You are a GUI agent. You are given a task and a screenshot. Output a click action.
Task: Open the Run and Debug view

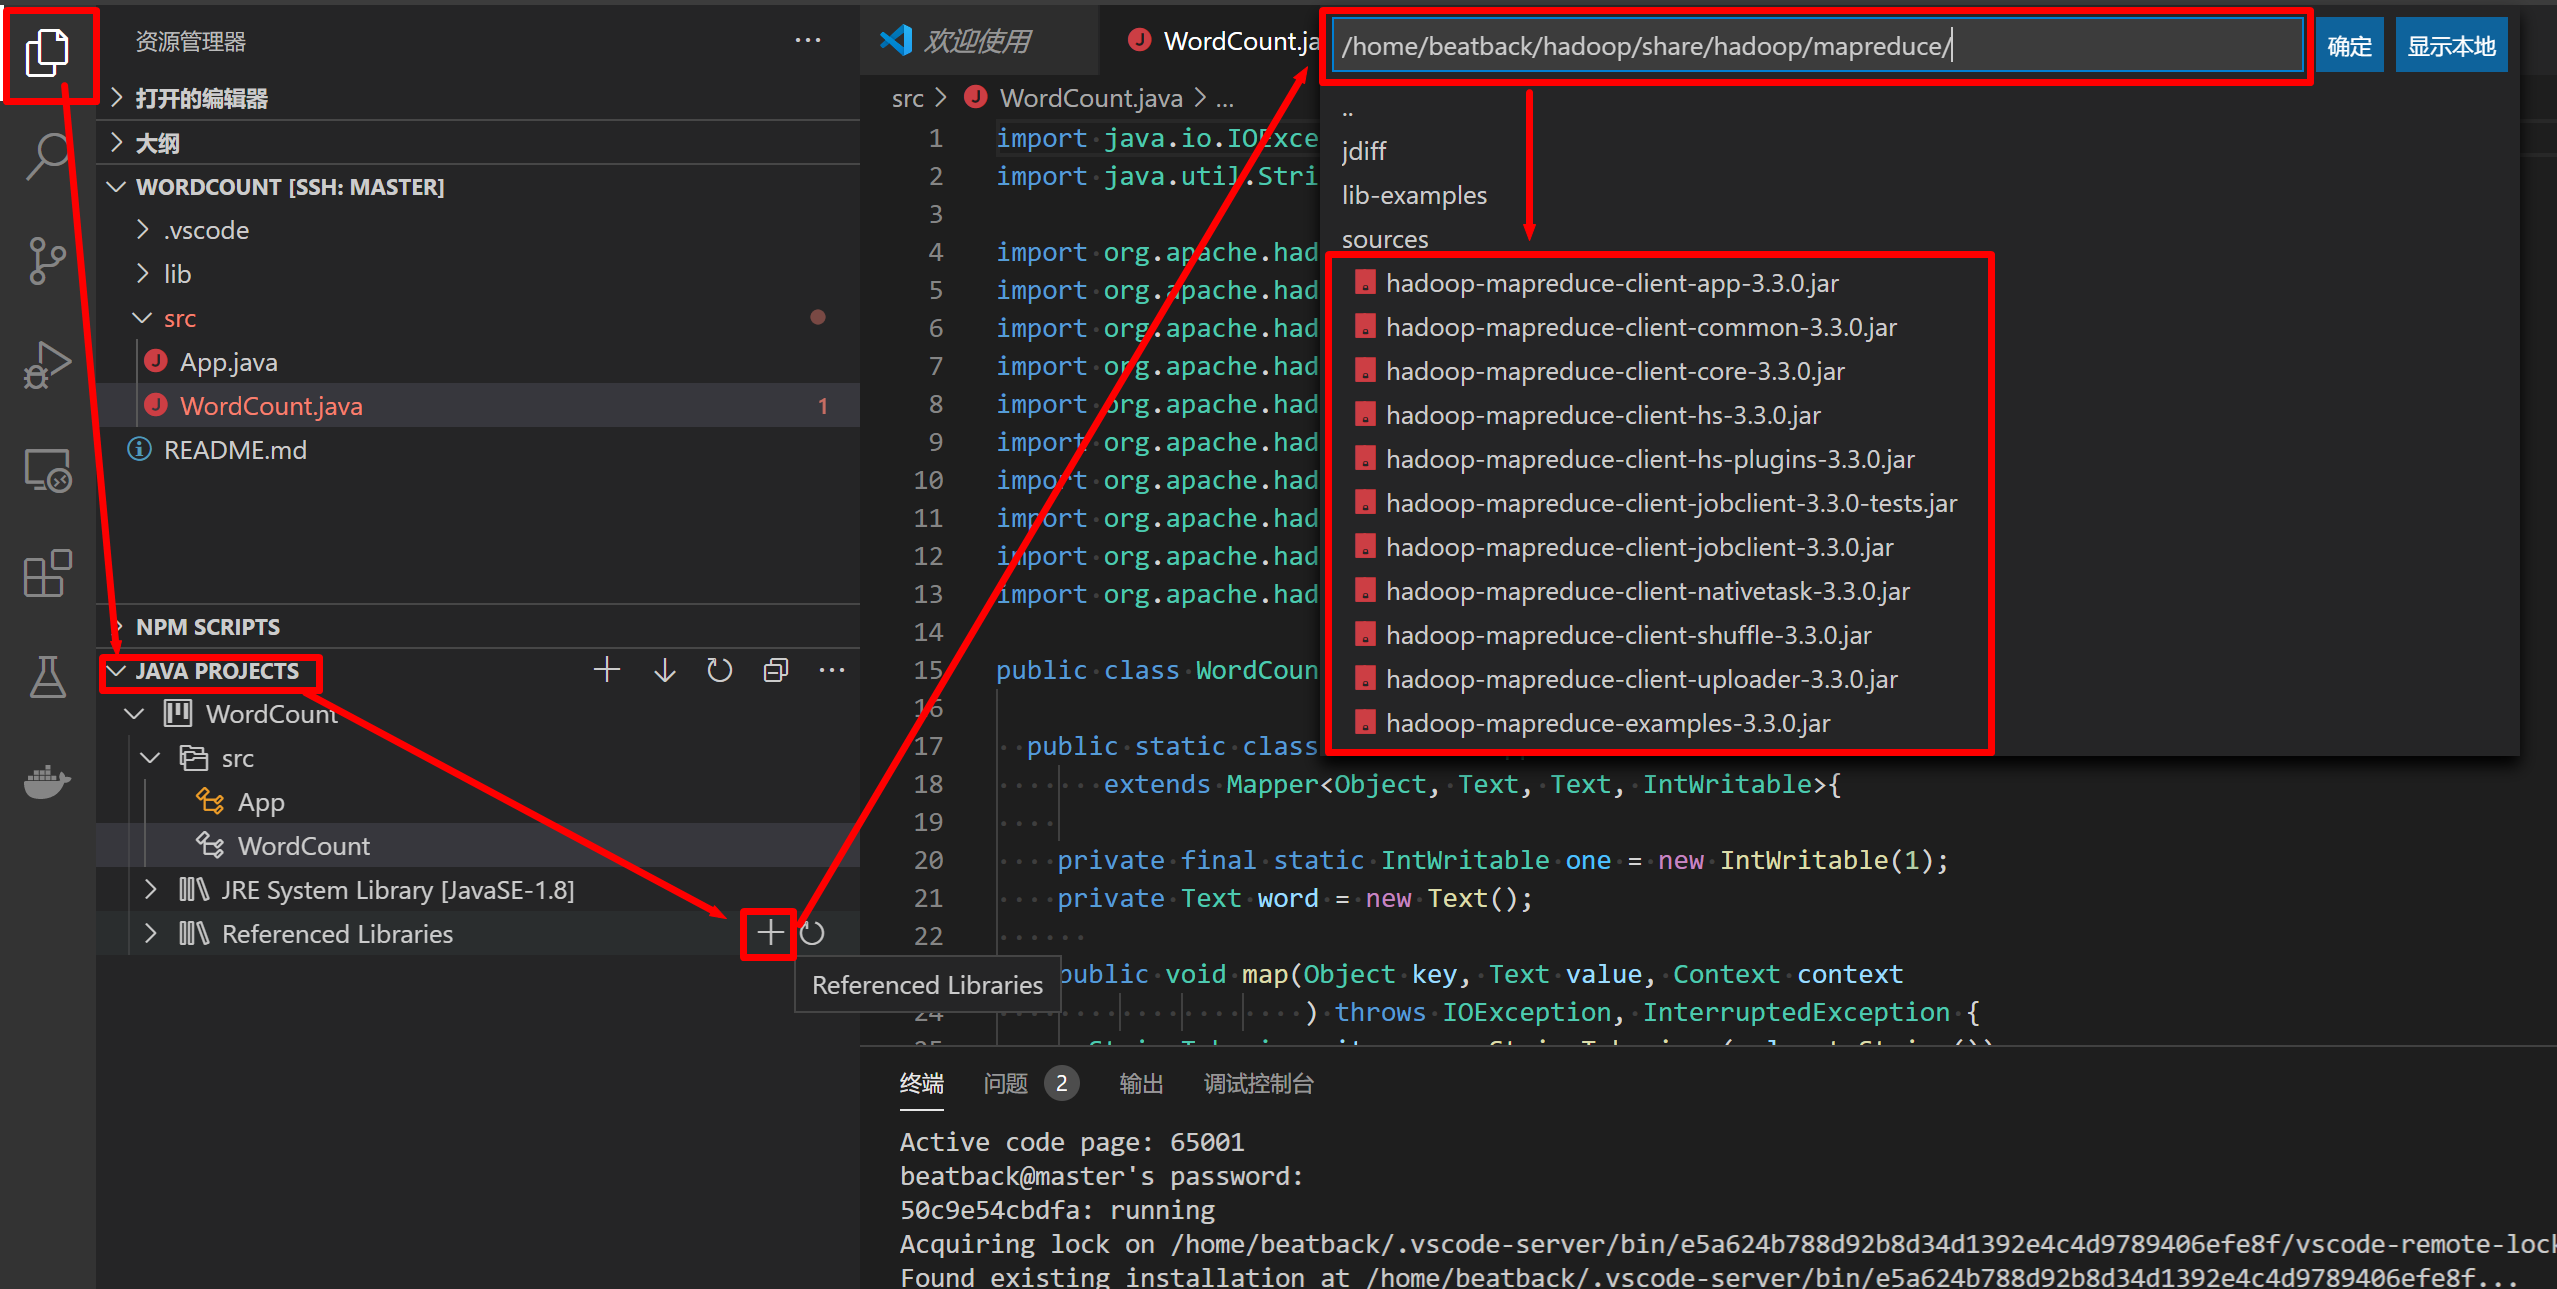point(48,365)
